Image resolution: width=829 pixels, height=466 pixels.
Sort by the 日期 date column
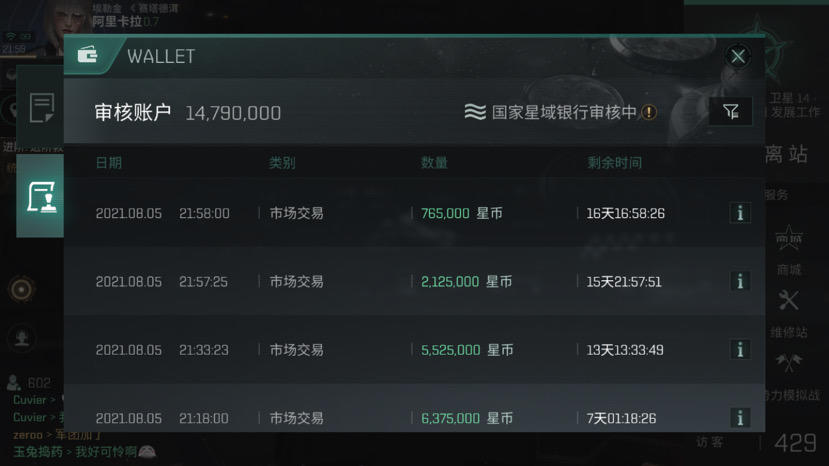point(109,162)
